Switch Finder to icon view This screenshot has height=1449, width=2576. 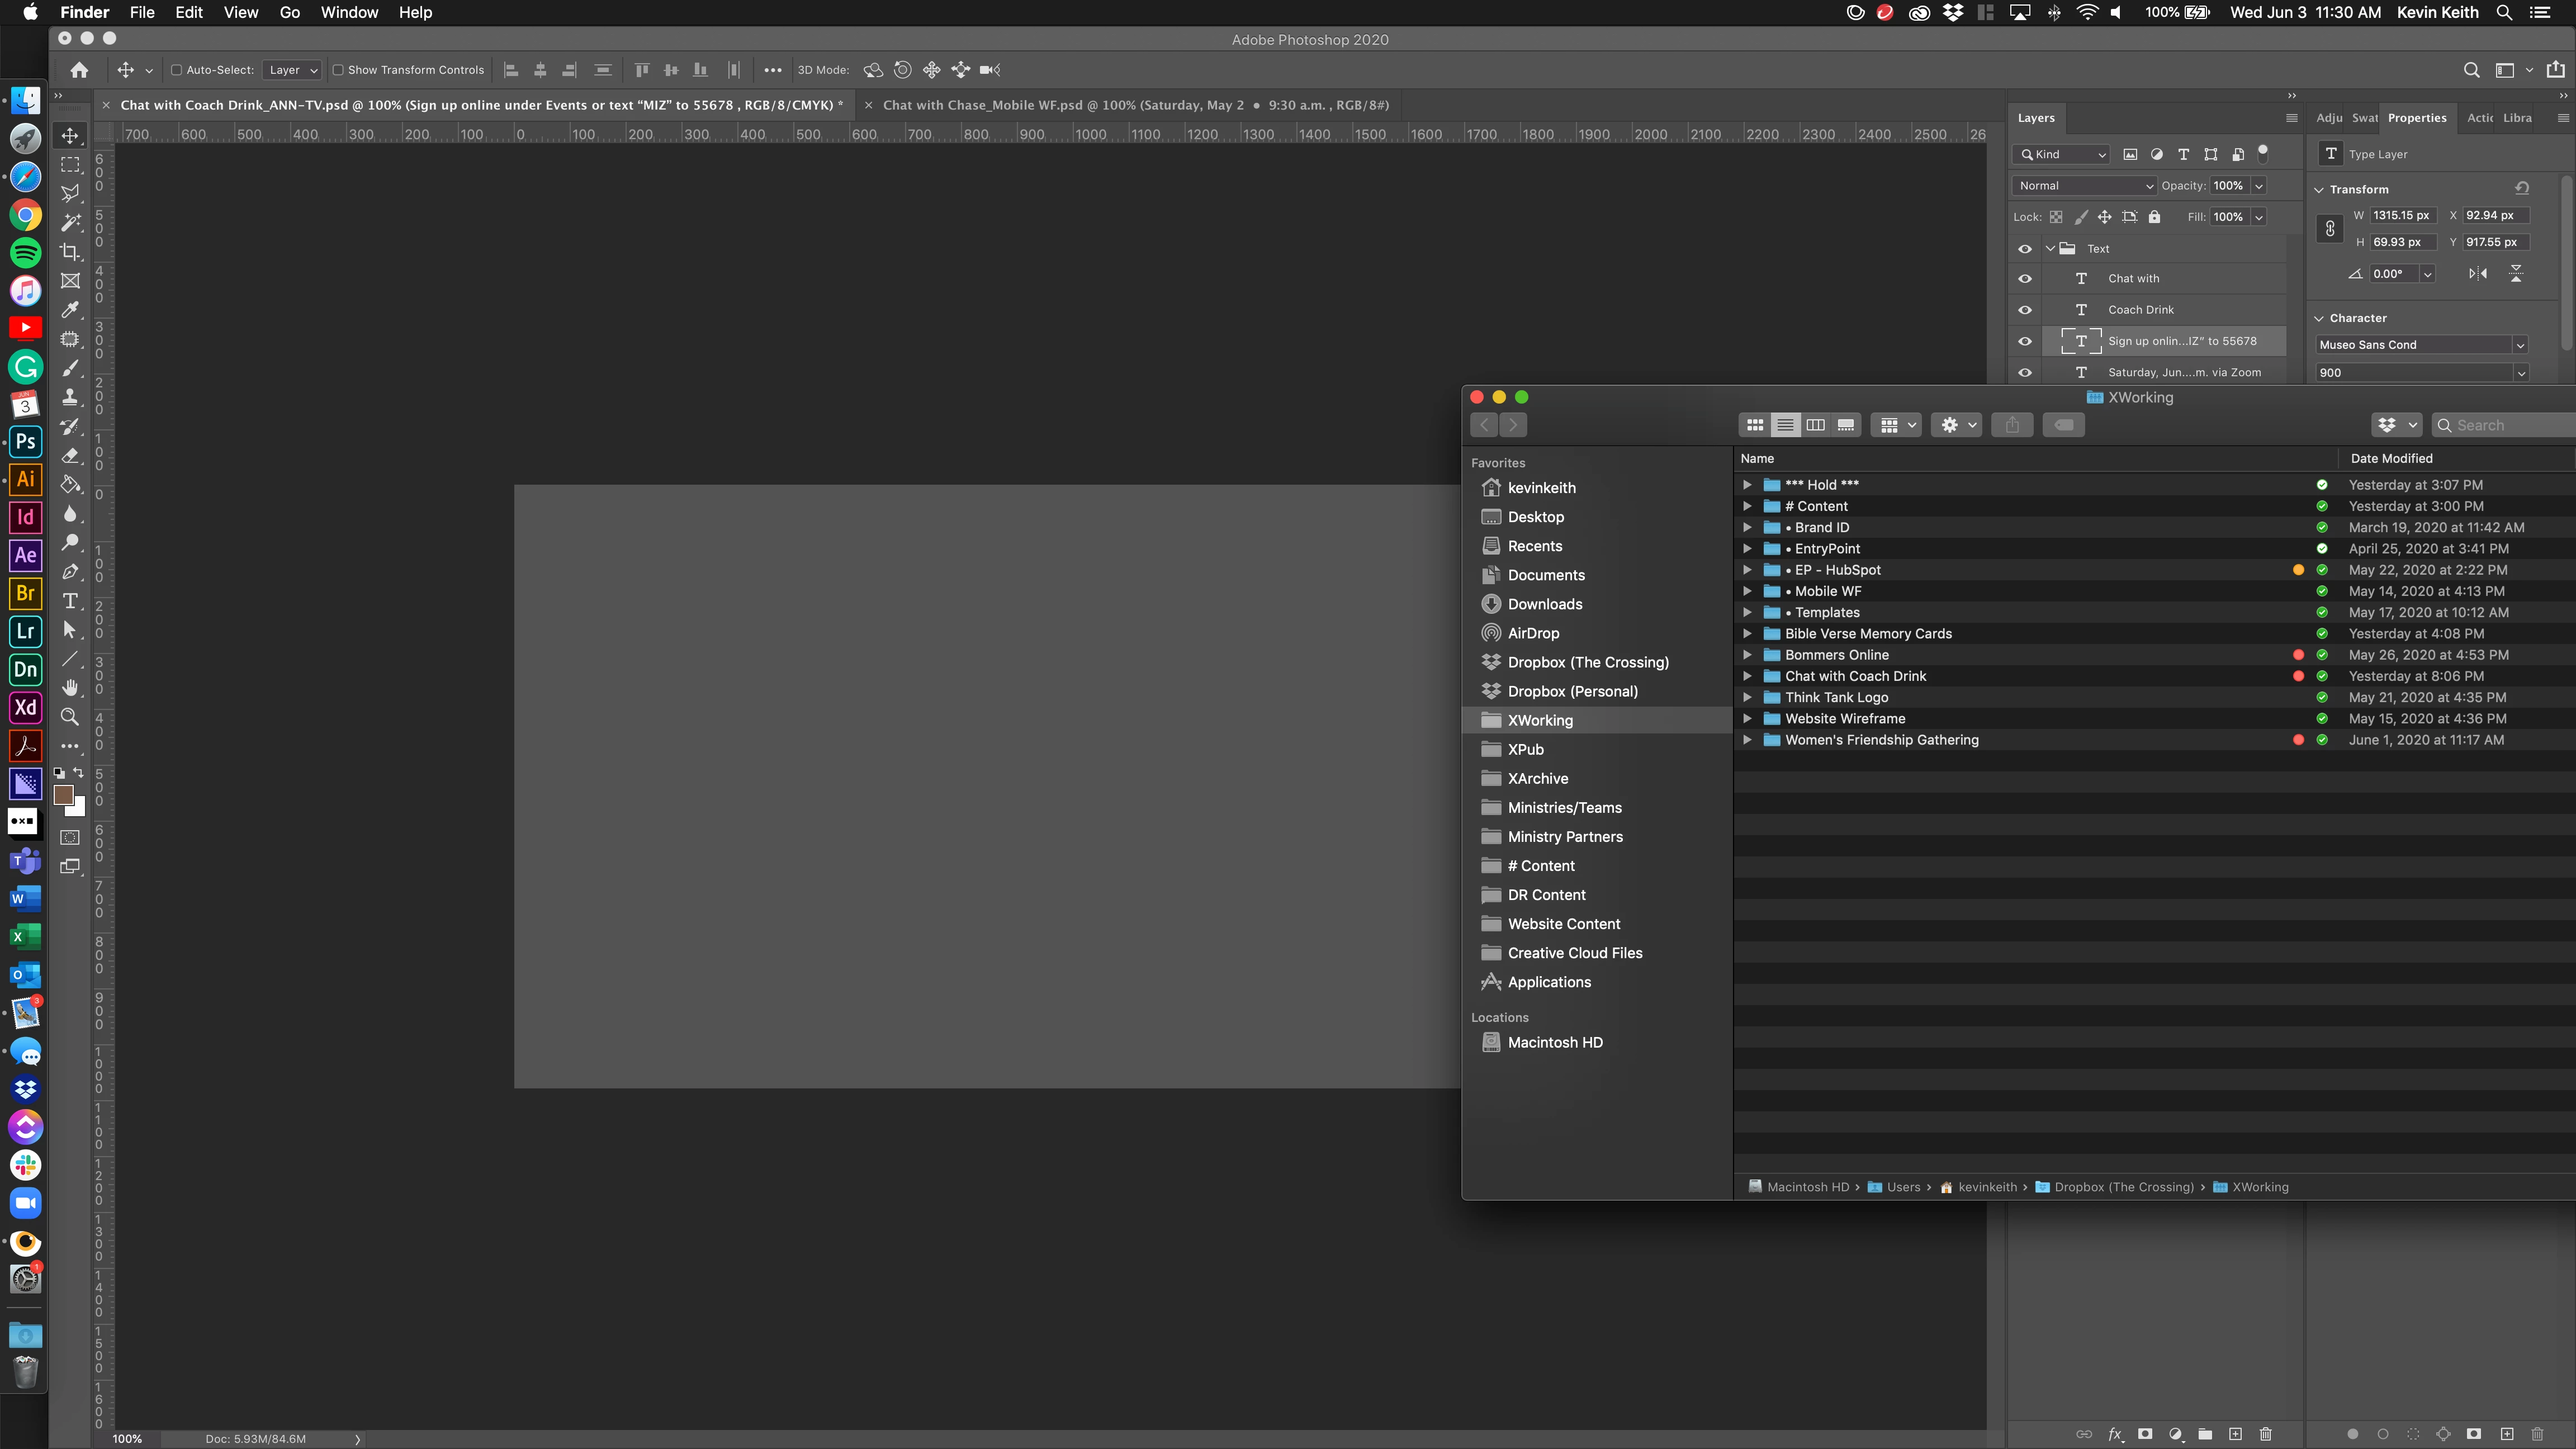coord(1754,425)
